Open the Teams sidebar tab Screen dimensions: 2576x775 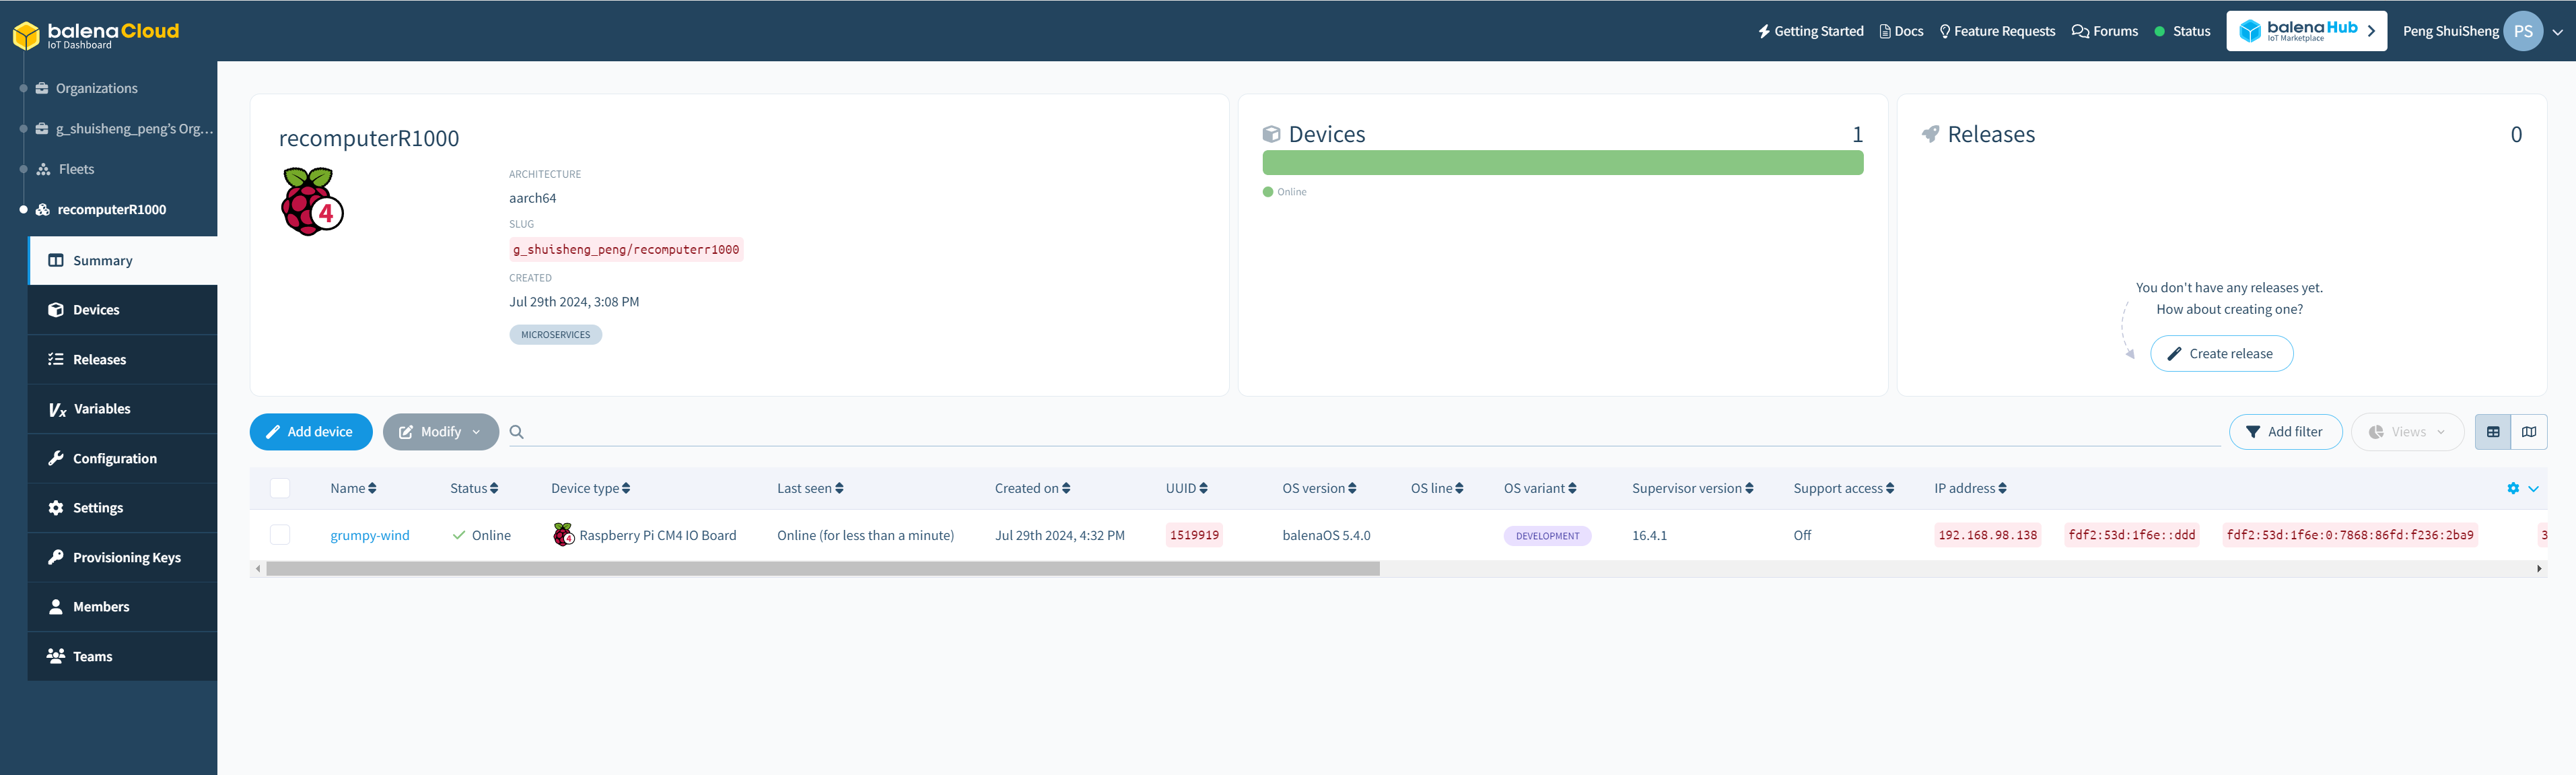point(123,657)
